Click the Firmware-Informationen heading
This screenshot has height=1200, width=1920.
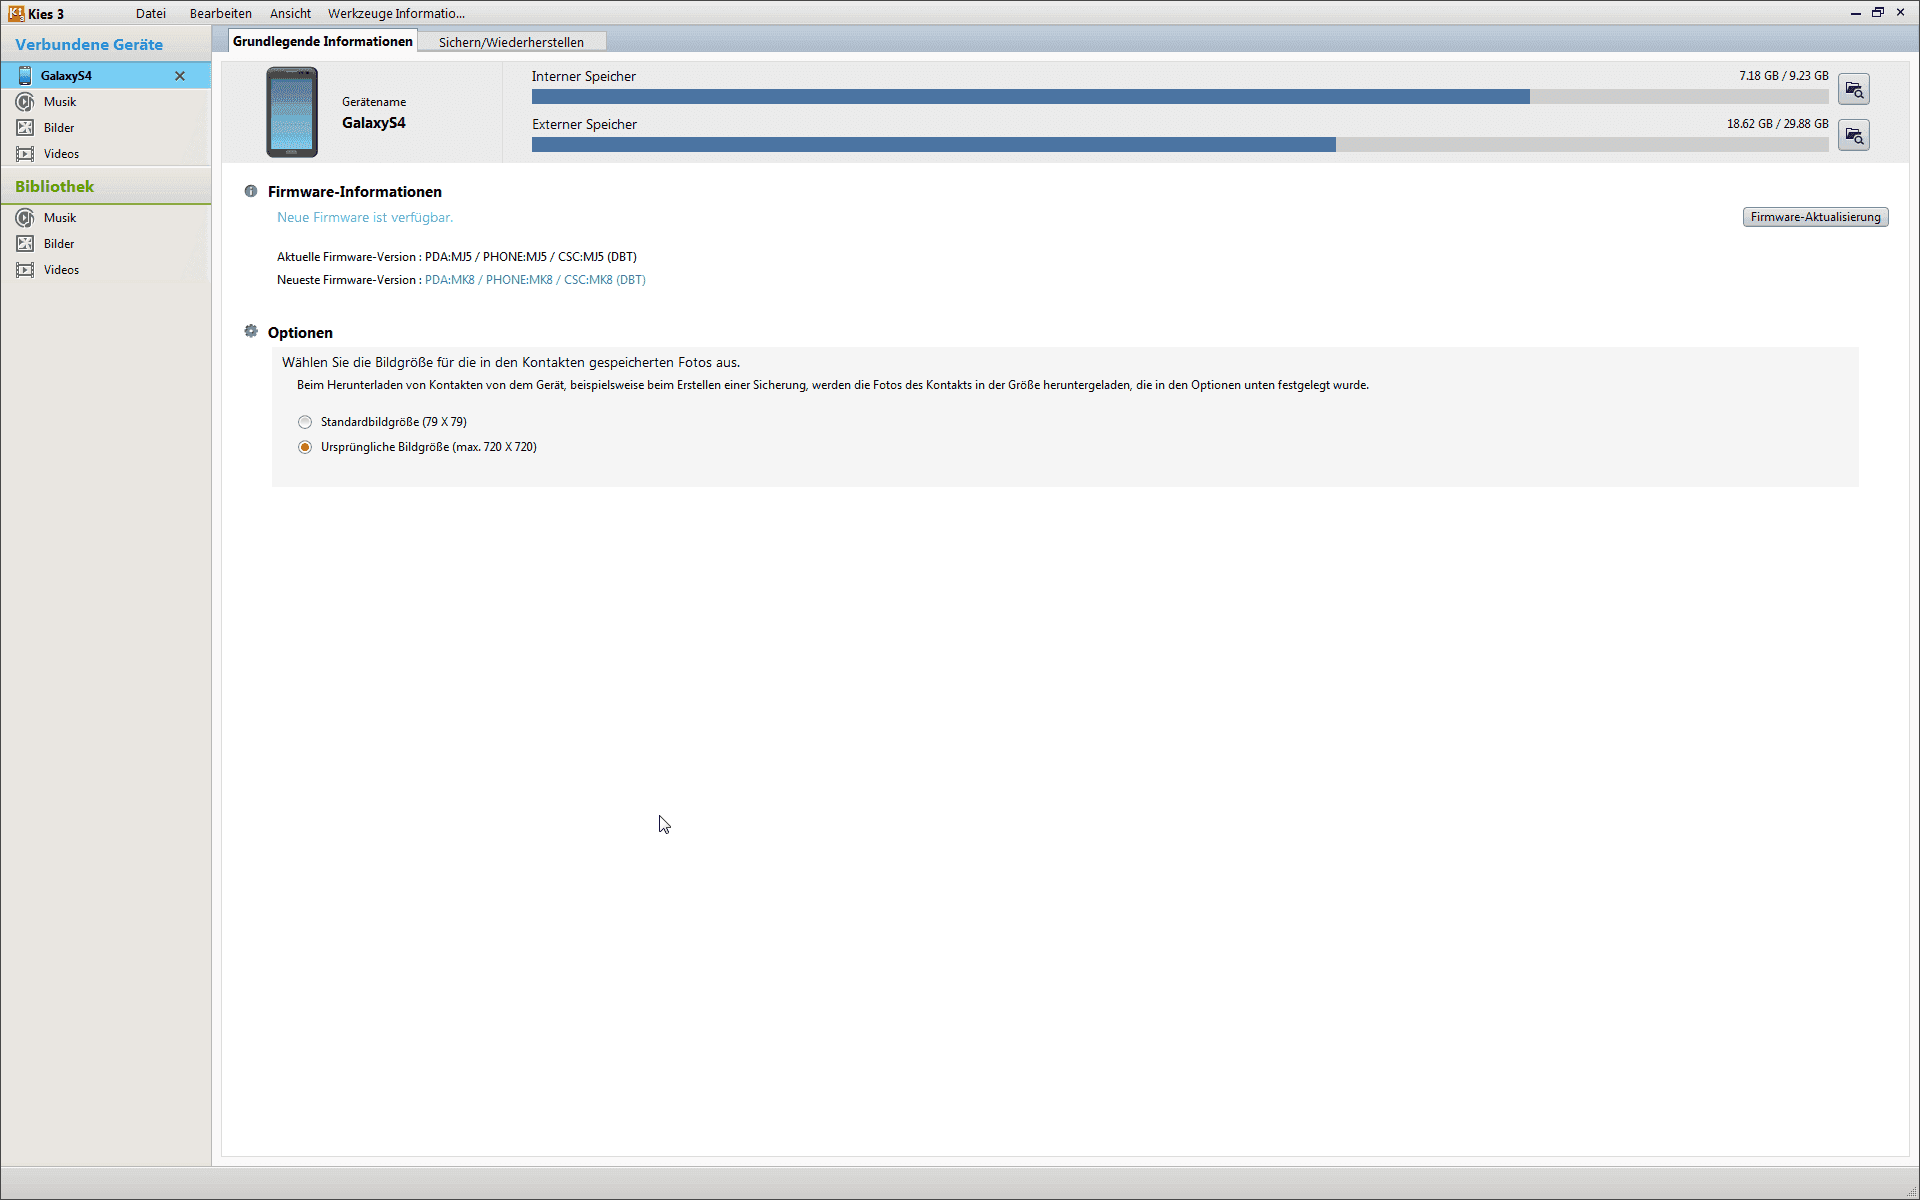point(354,192)
